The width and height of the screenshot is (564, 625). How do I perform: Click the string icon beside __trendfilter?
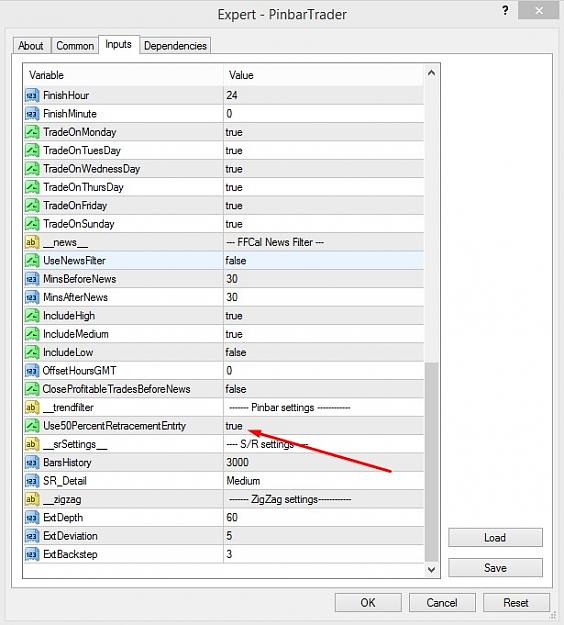32,407
